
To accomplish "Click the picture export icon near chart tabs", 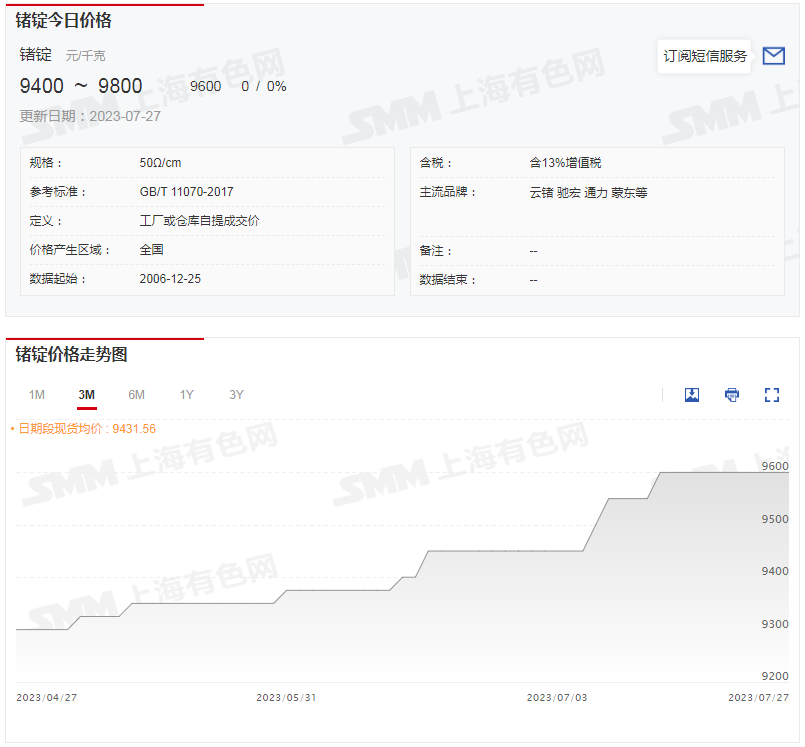I will (691, 395).
